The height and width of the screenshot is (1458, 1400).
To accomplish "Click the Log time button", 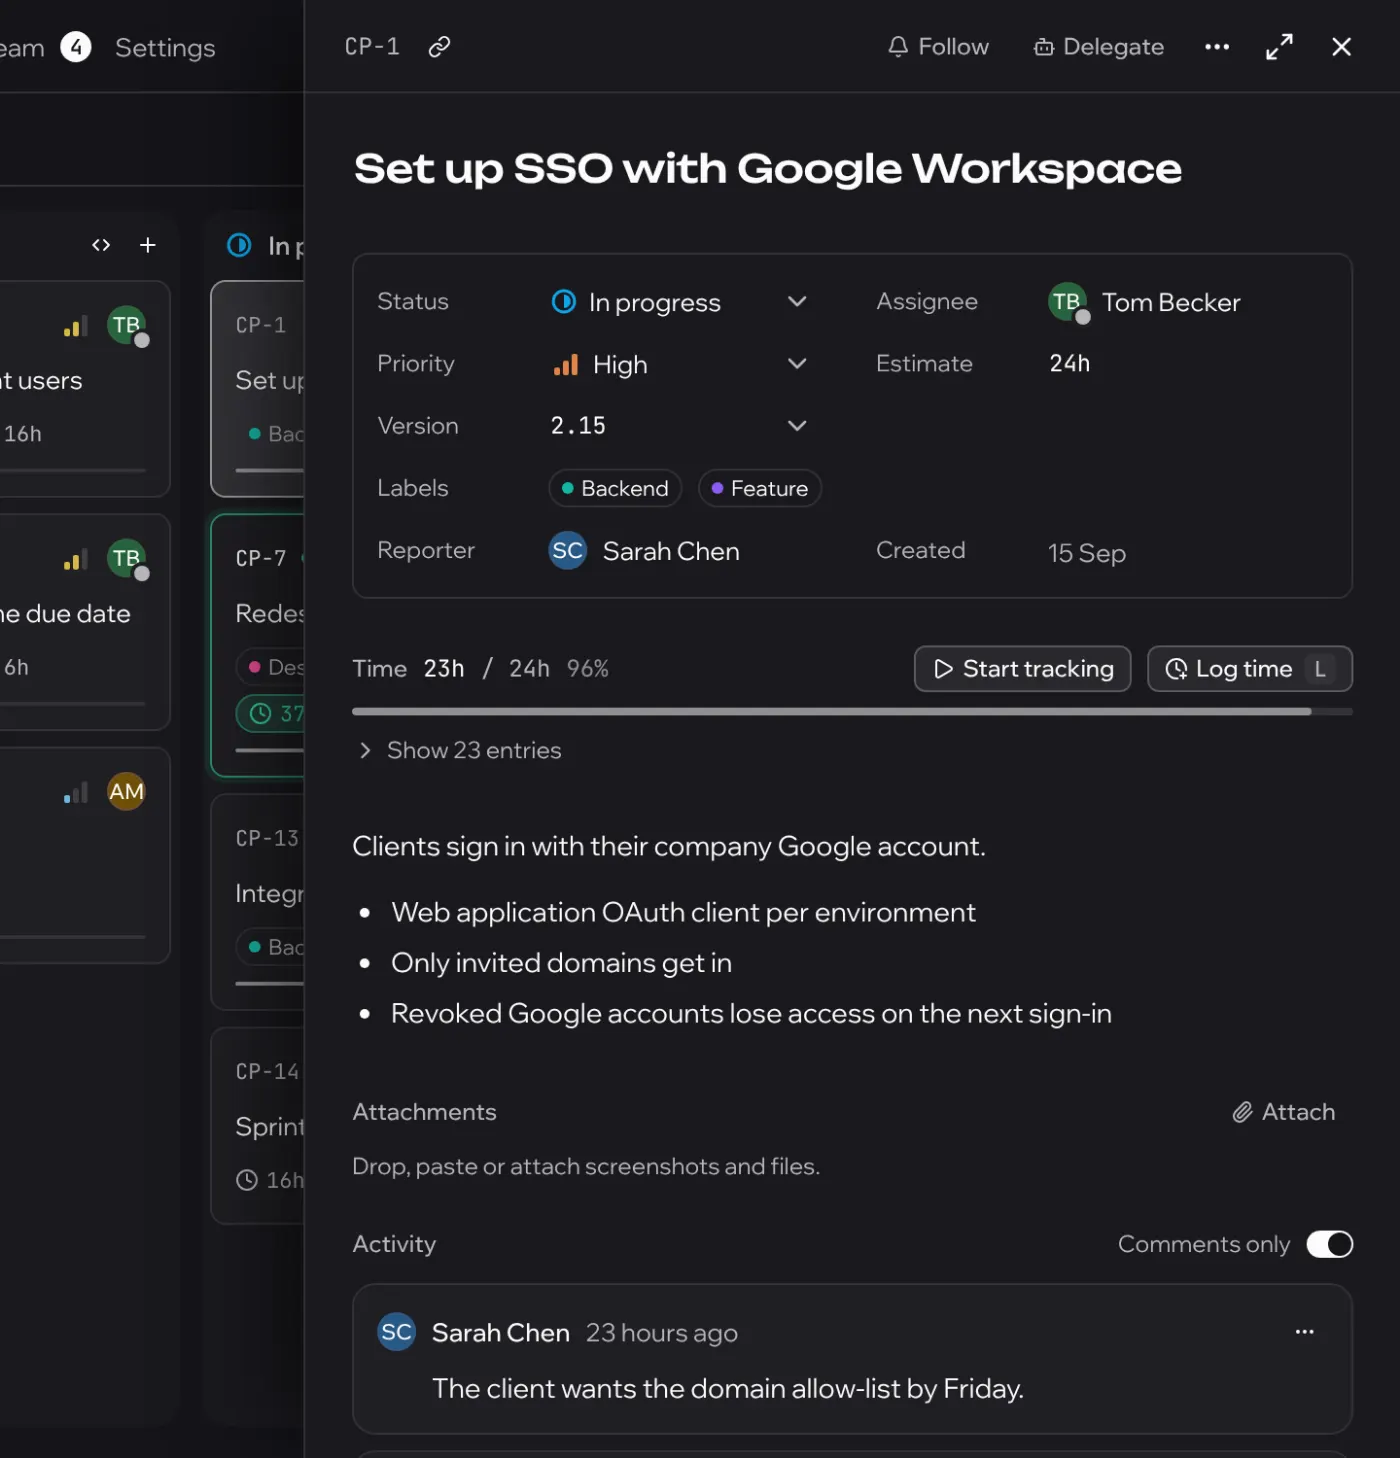I will coord(1250,669).
